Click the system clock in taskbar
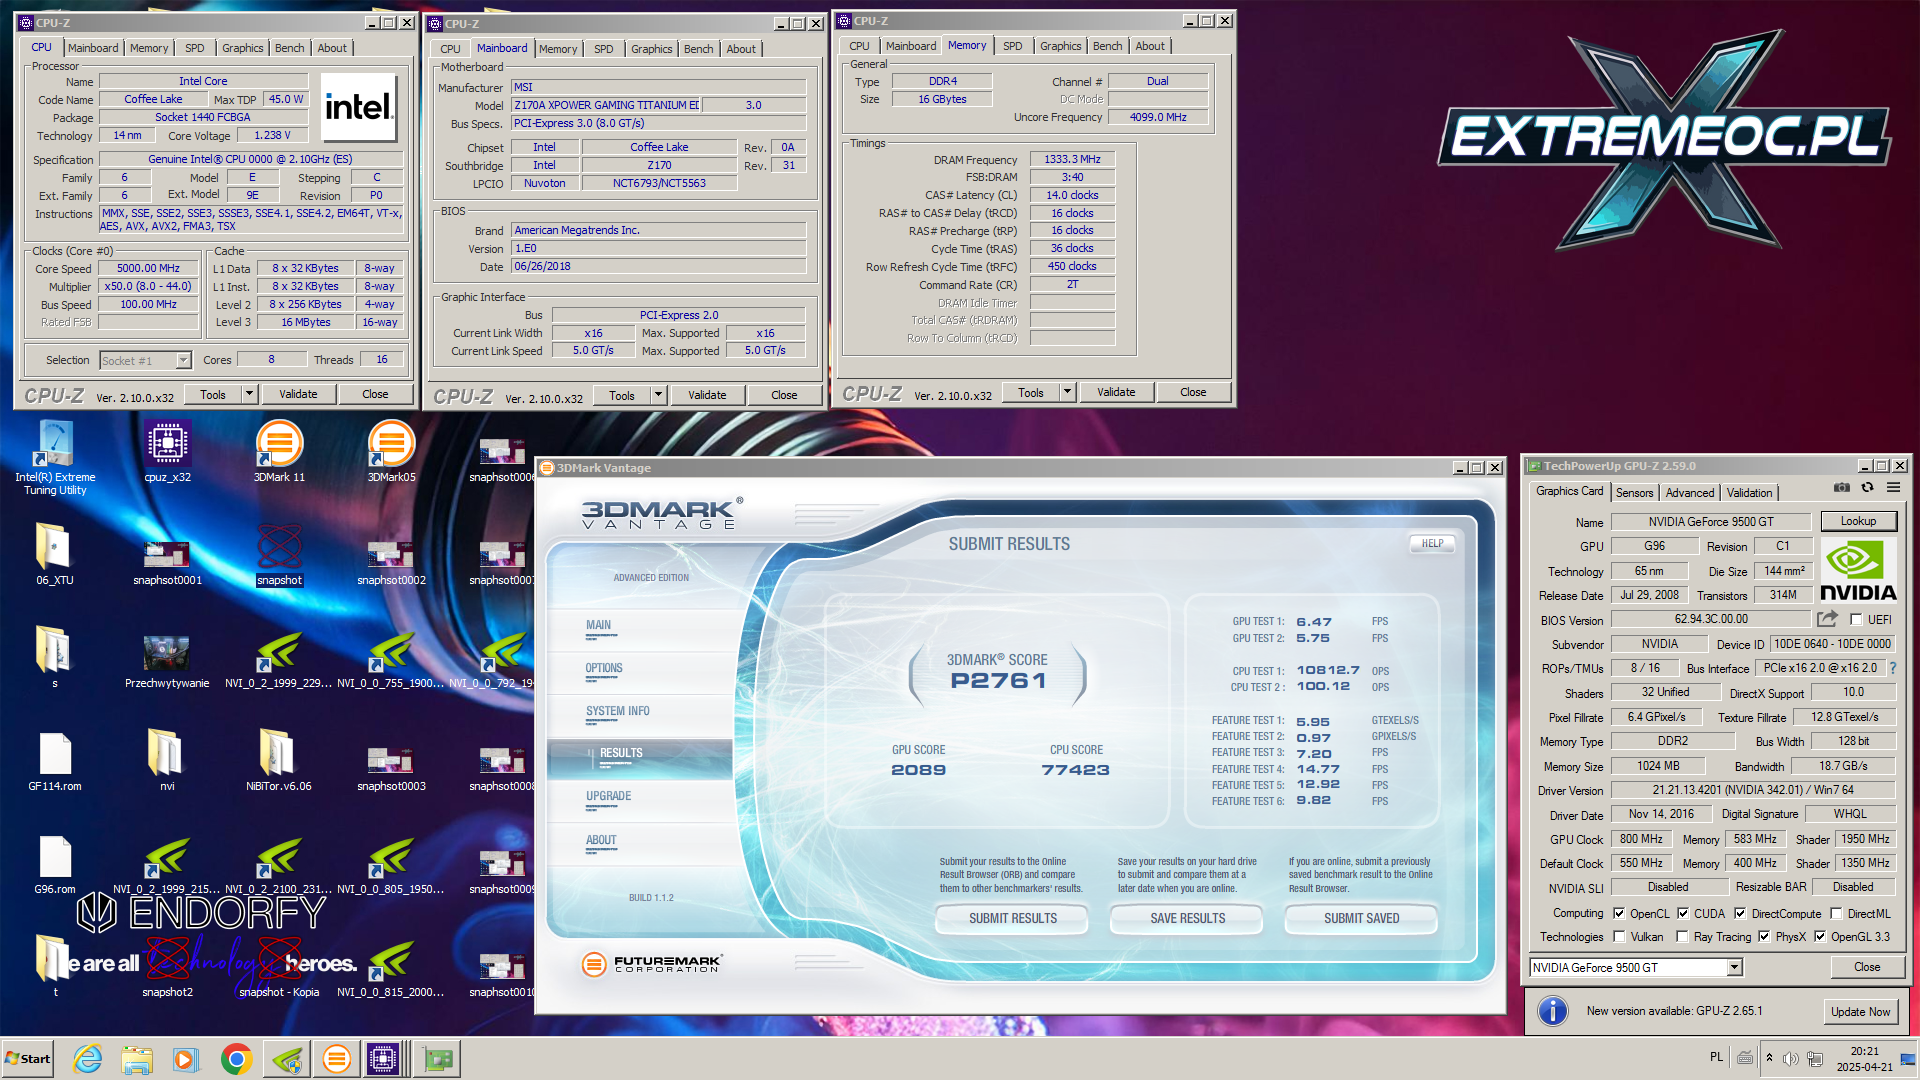This screenshot has width=1920, height=1080. point(1864,1059)
